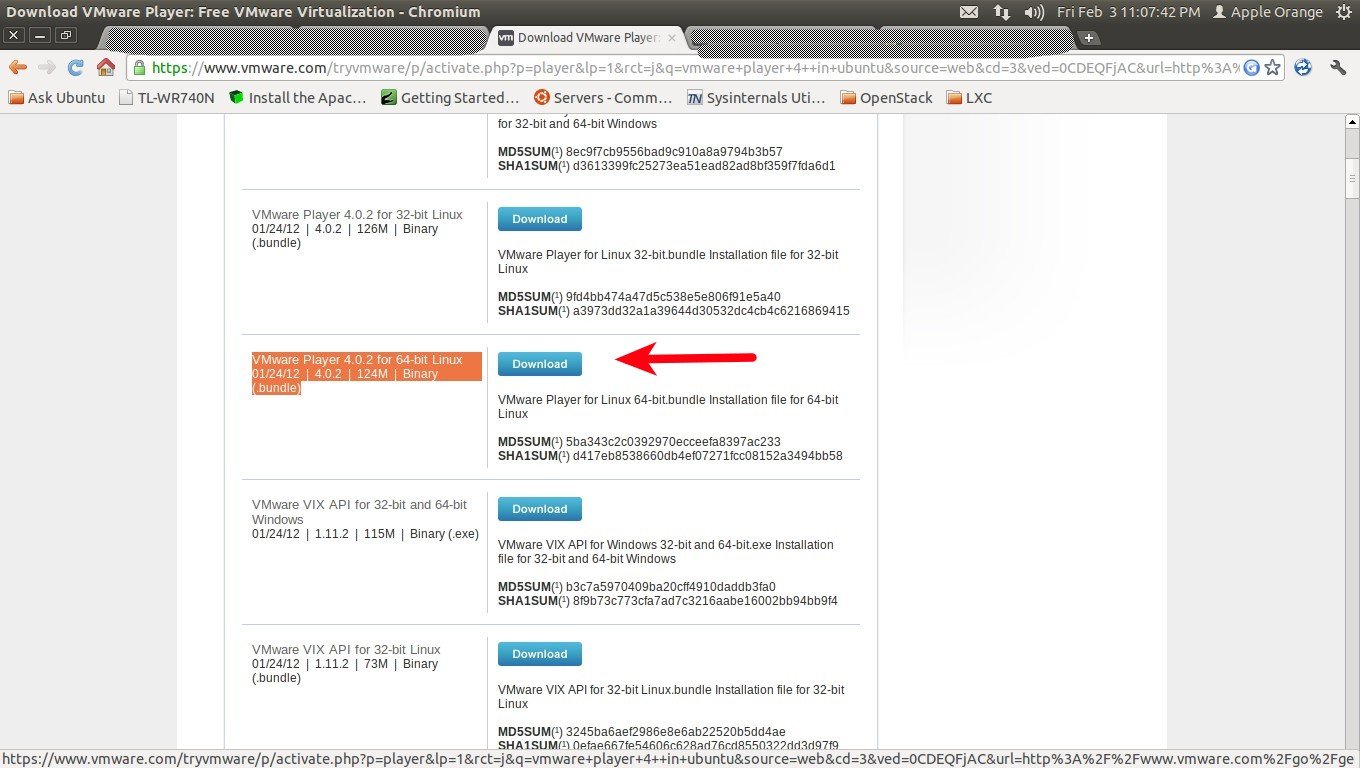Image resolution: width=1360 pixels, height=768 pixels.
Task: Open the sound volume indicator
Action: point(1034,12)
